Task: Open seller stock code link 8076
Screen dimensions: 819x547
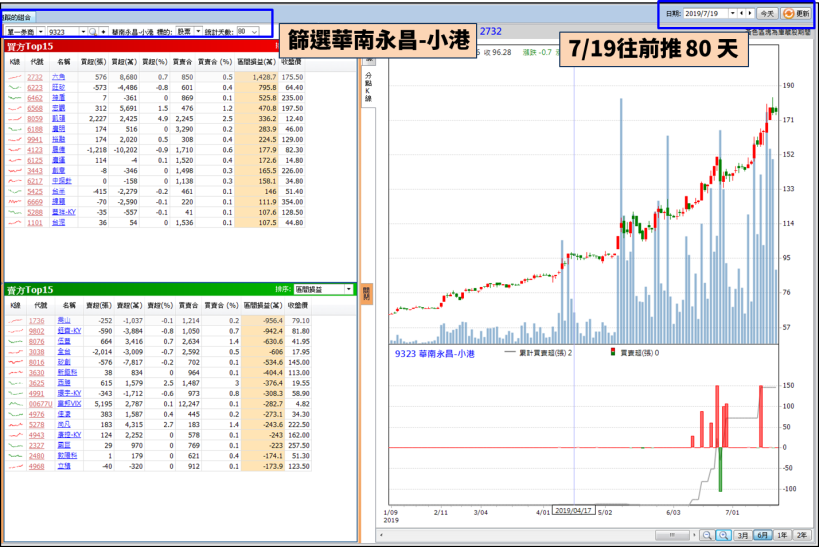Action: (x=37, y=342)
